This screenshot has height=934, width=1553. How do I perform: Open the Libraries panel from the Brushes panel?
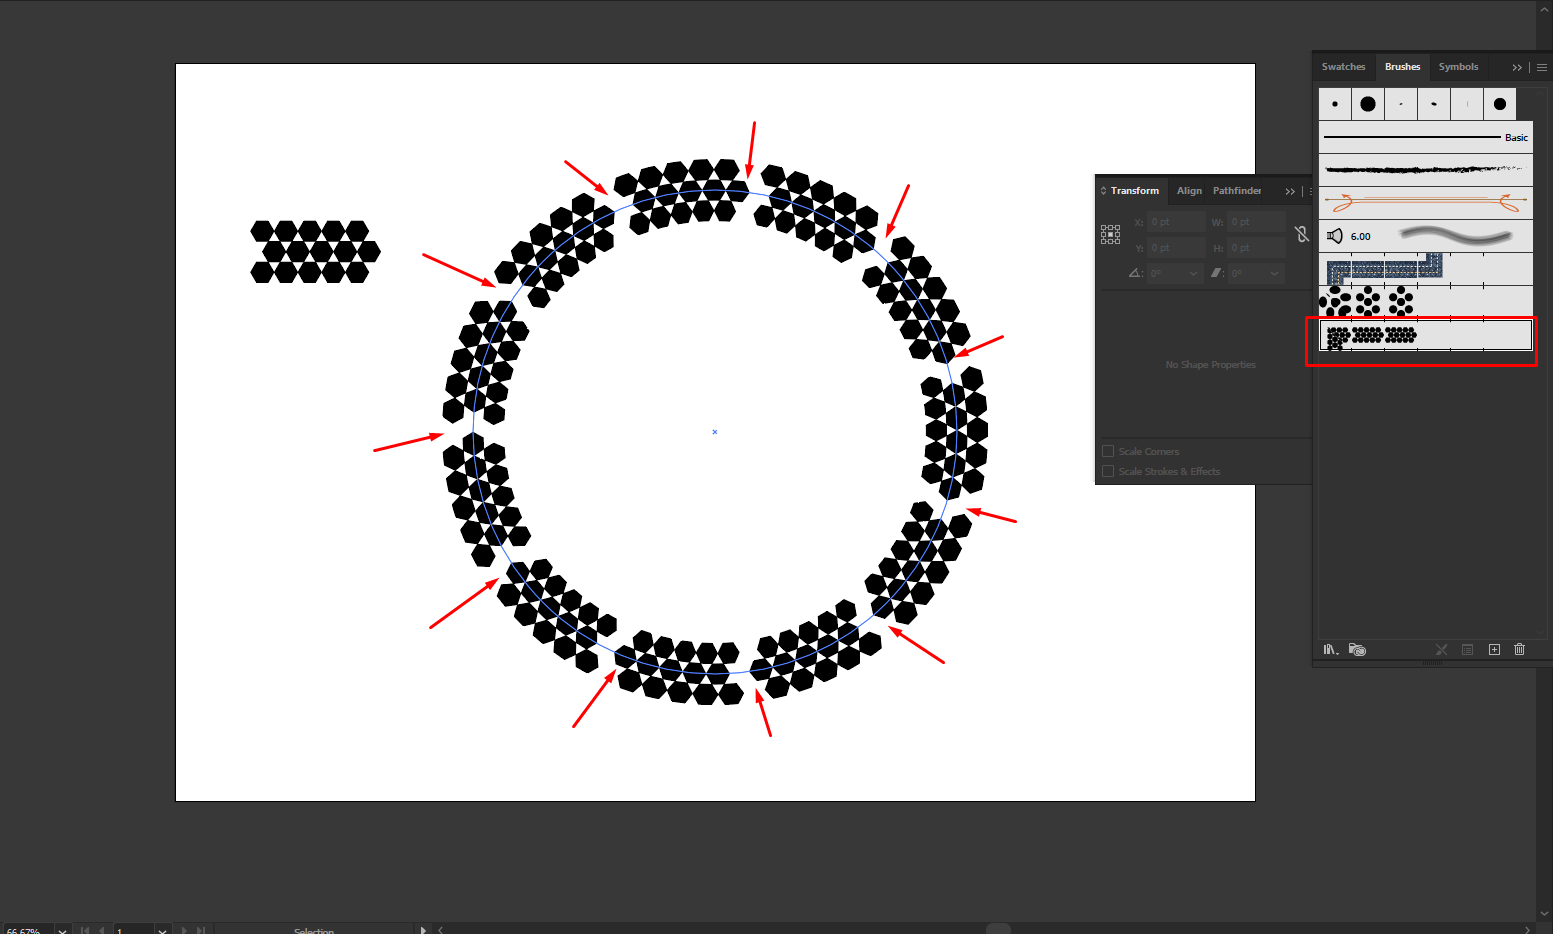pos(1357,649)
